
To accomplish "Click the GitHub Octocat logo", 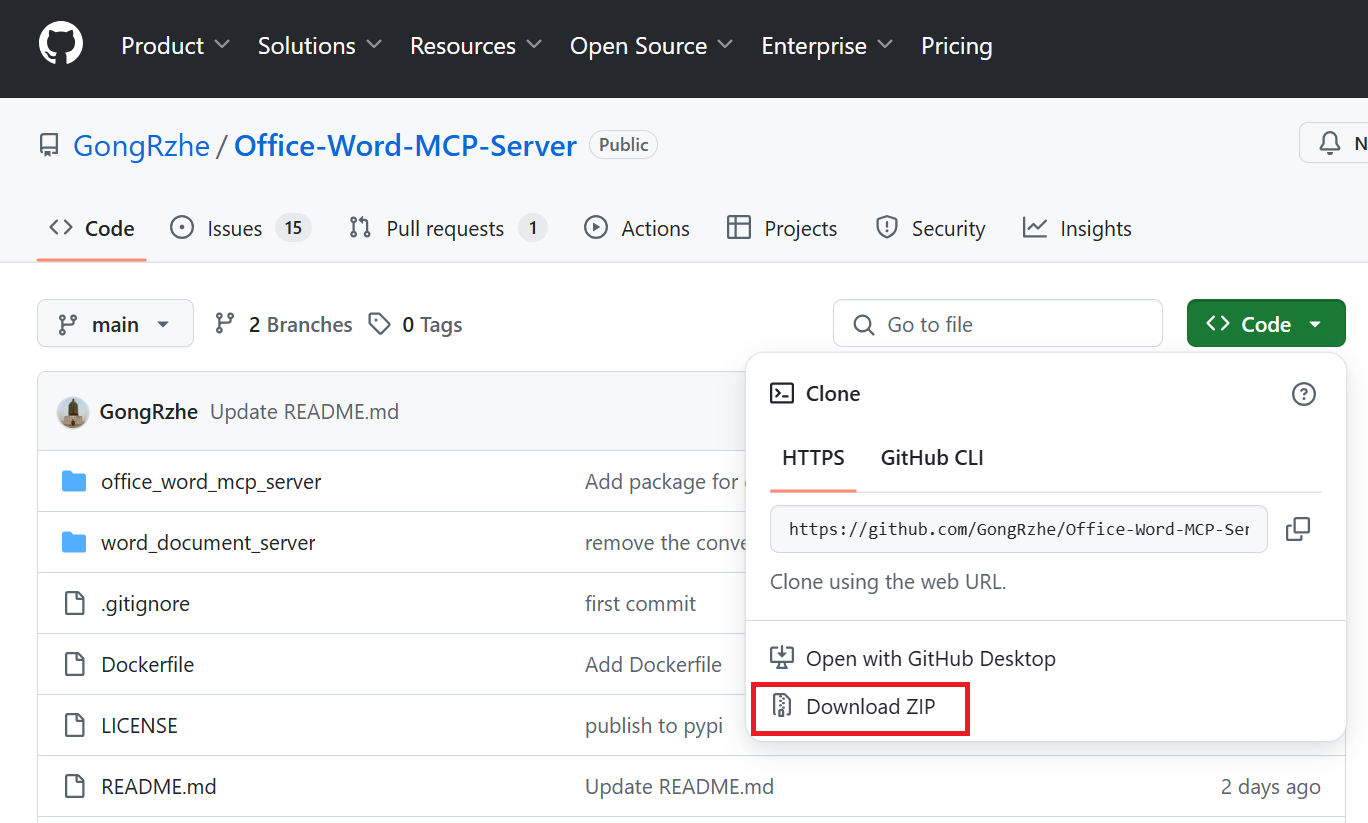I will (61, 45).
